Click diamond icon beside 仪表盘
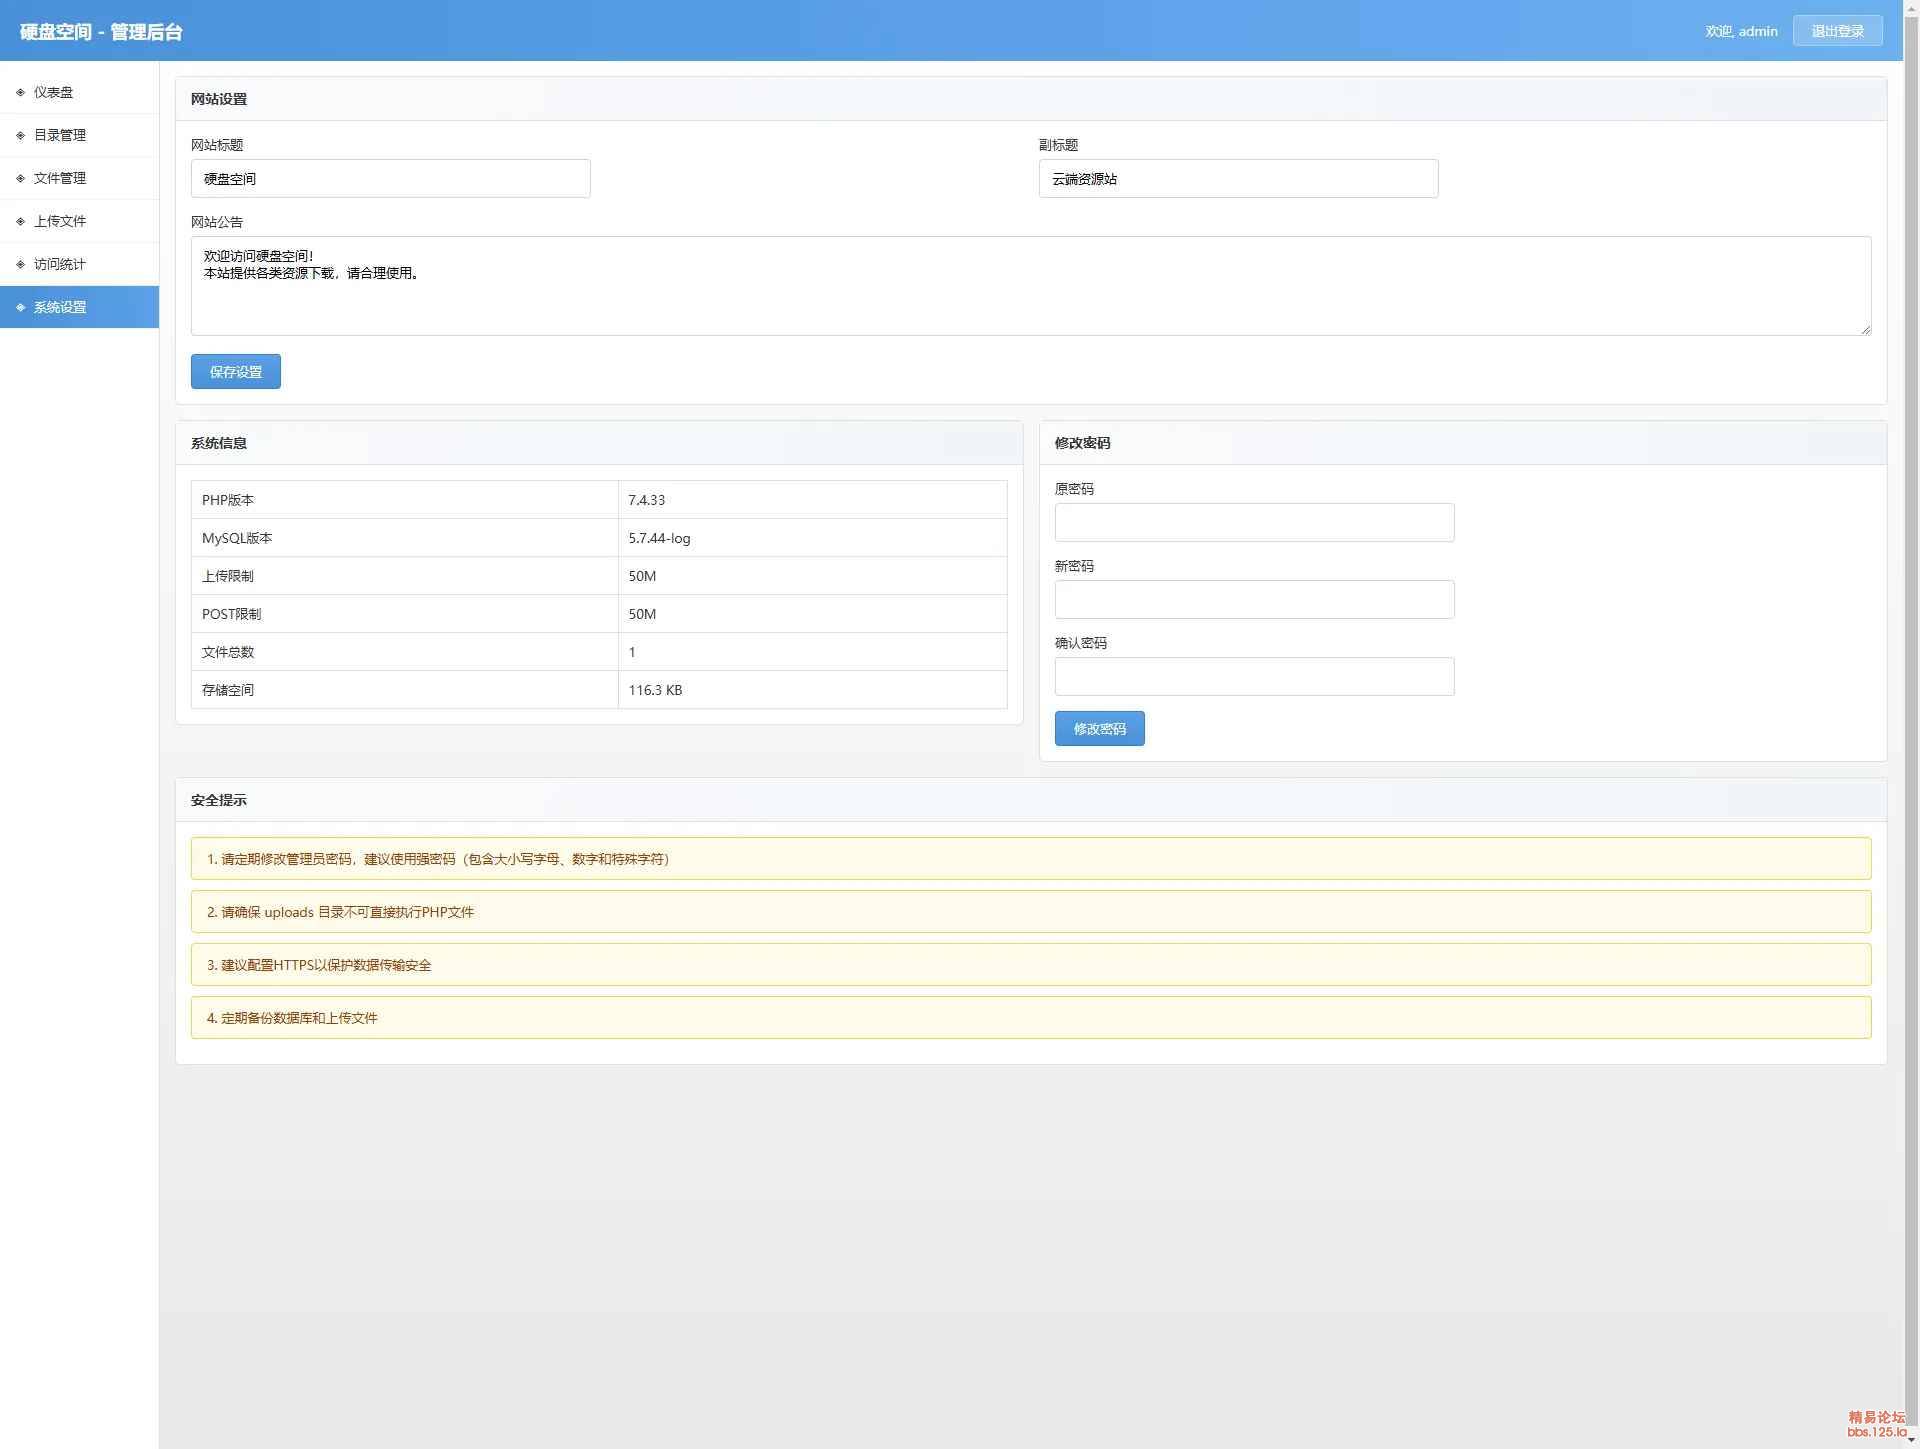The height and width of the screenshot is (1449, 1920). pos(20,92)
